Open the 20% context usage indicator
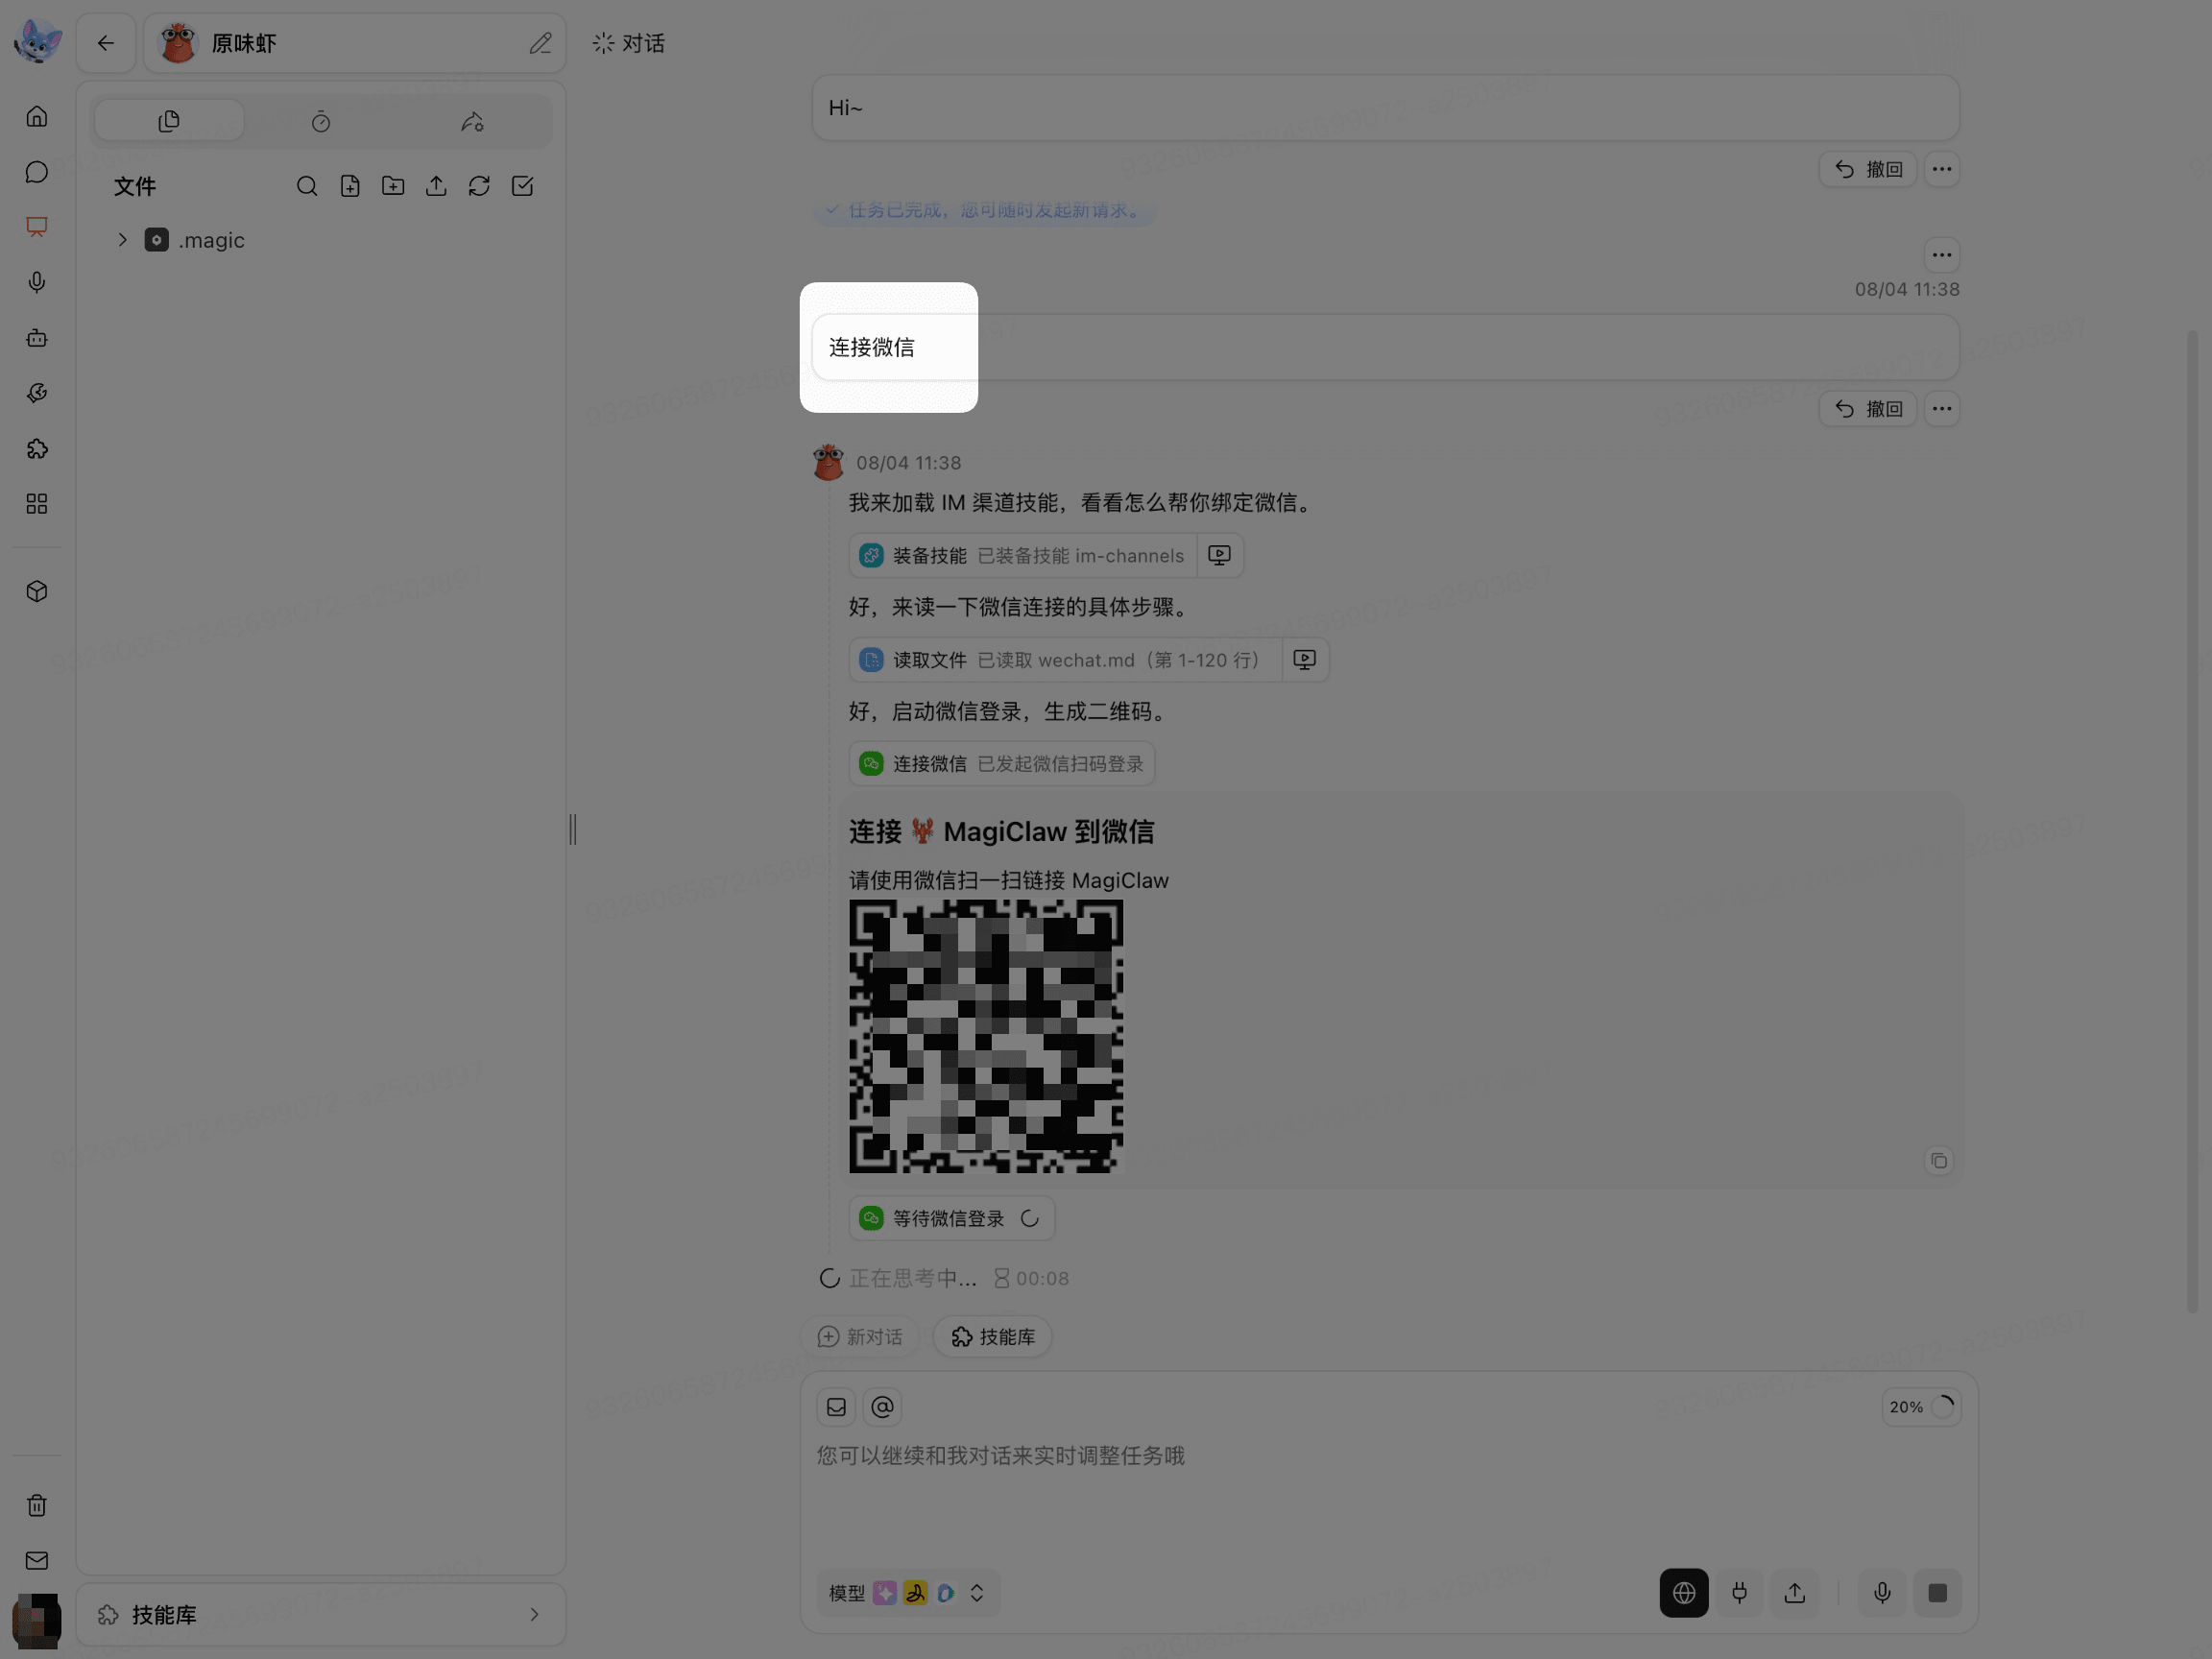The width and height of the screenshot is (2212, 1659). tap(1921, 1407)
